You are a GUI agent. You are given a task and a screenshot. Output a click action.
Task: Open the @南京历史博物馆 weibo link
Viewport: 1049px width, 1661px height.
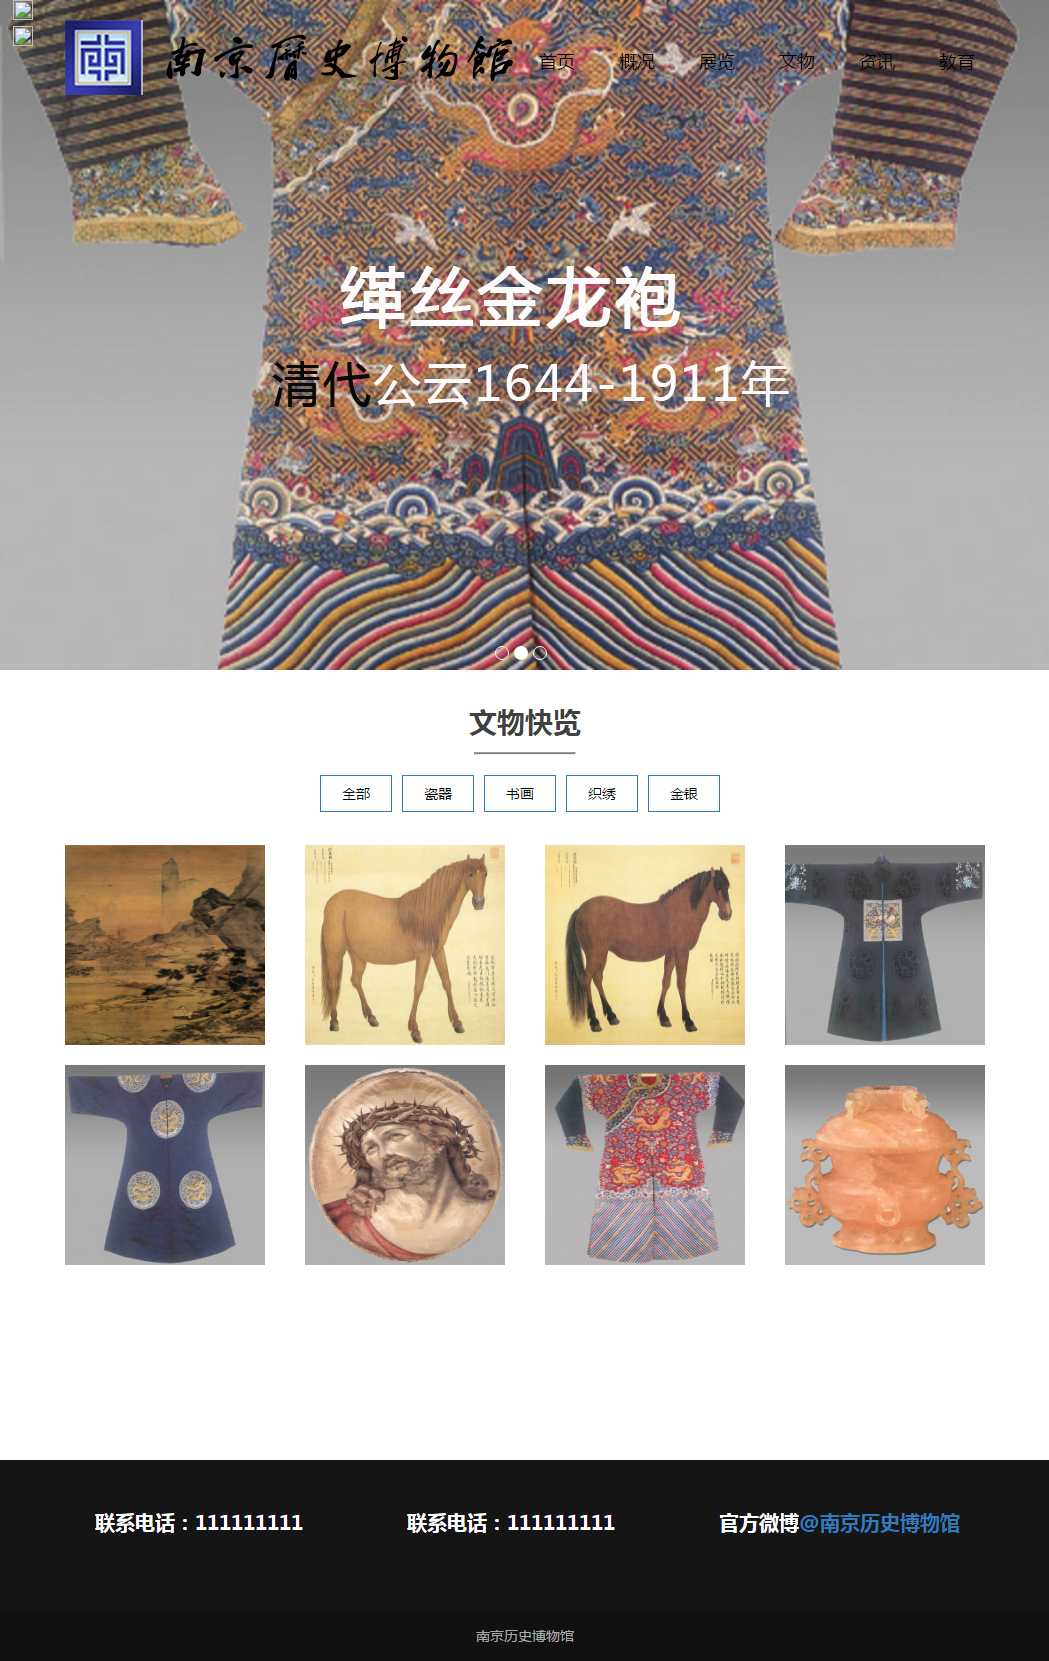(x=880, y=1523)
